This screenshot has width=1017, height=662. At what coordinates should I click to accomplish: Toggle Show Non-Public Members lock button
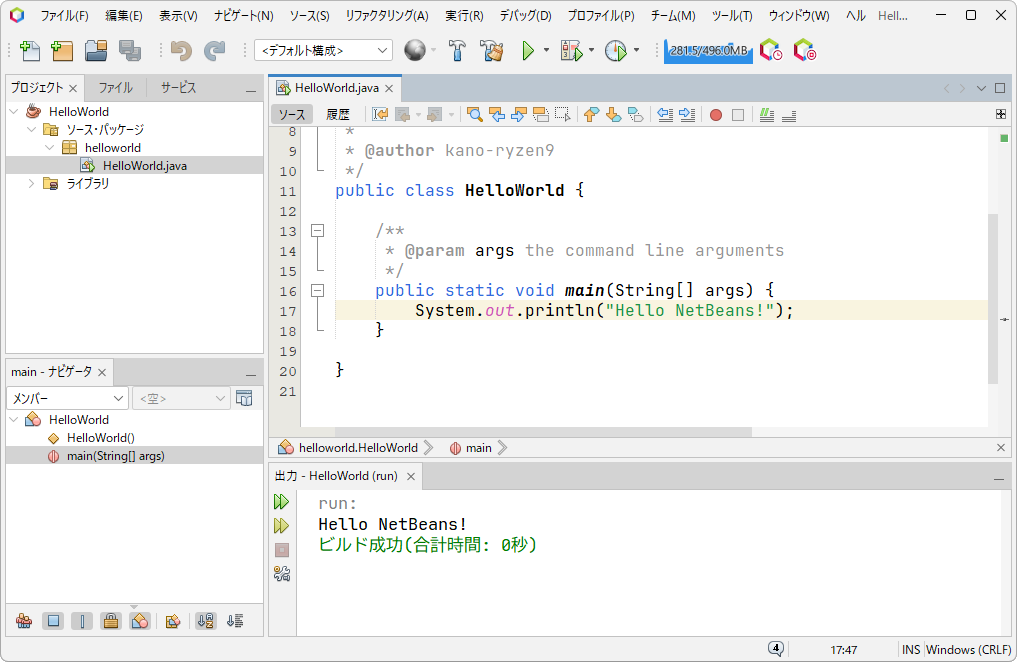click(111, 621)
